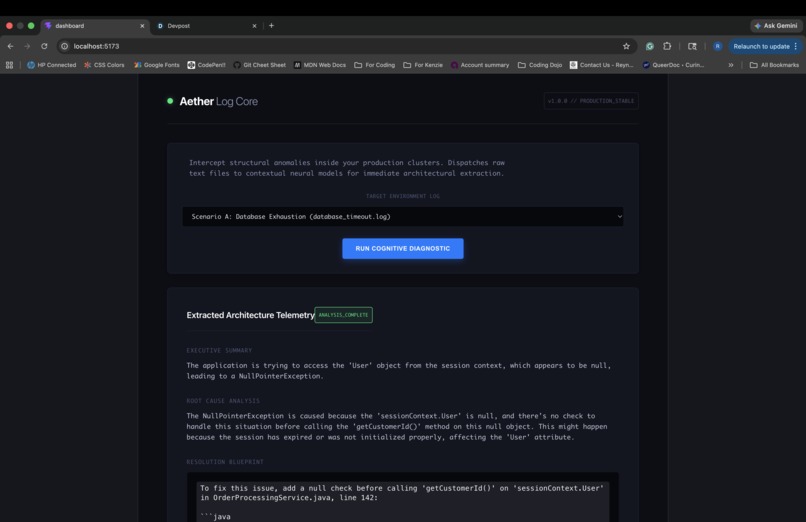This screenshot has width=806, height=522.
Task: Open the Extensions puzzle icon
Action: [x=667, y=46]
